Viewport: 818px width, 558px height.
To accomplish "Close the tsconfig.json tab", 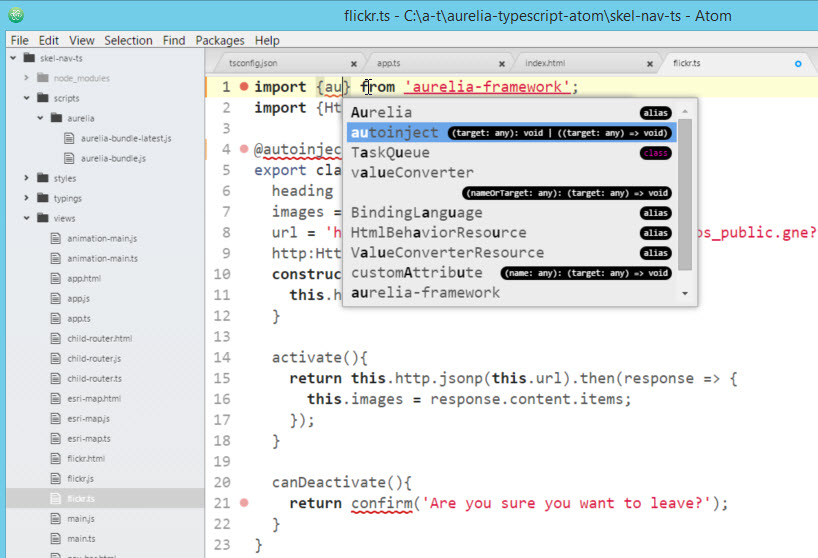I will 354,64.
